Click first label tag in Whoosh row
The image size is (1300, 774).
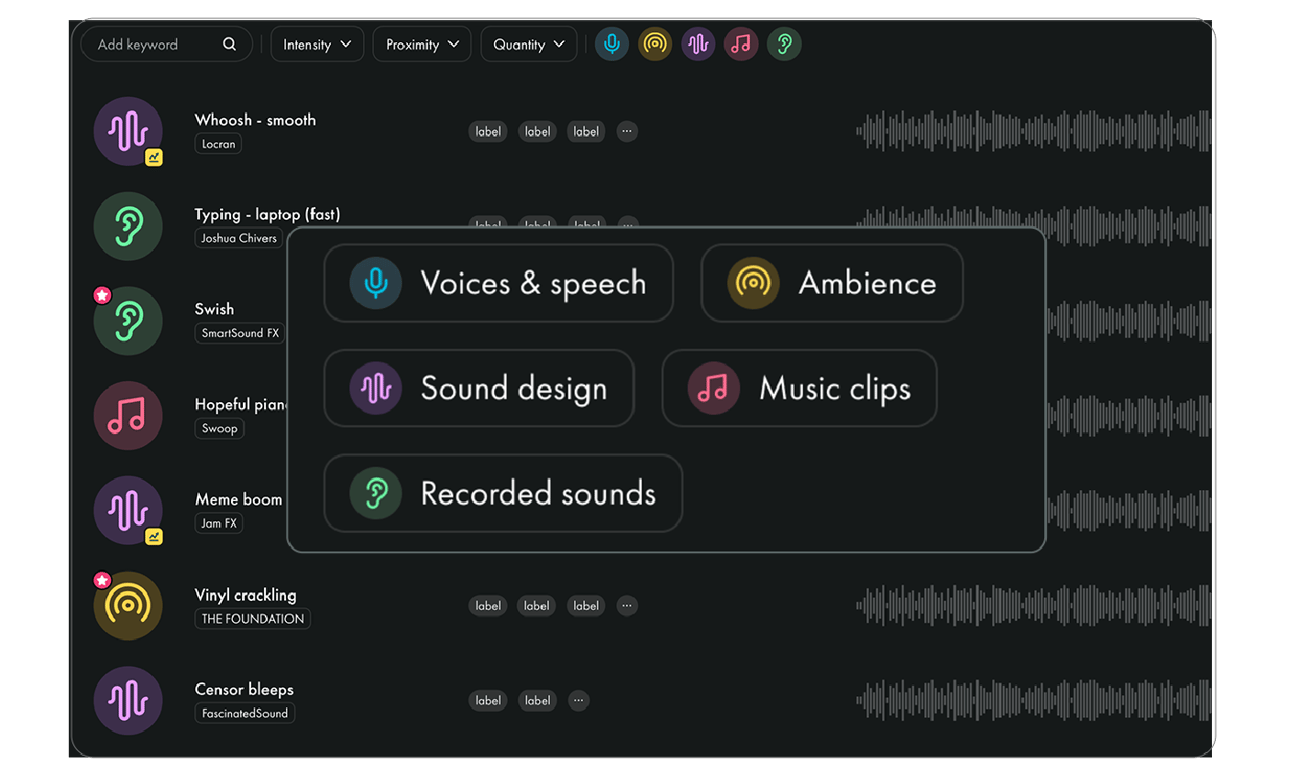(488, 131)
